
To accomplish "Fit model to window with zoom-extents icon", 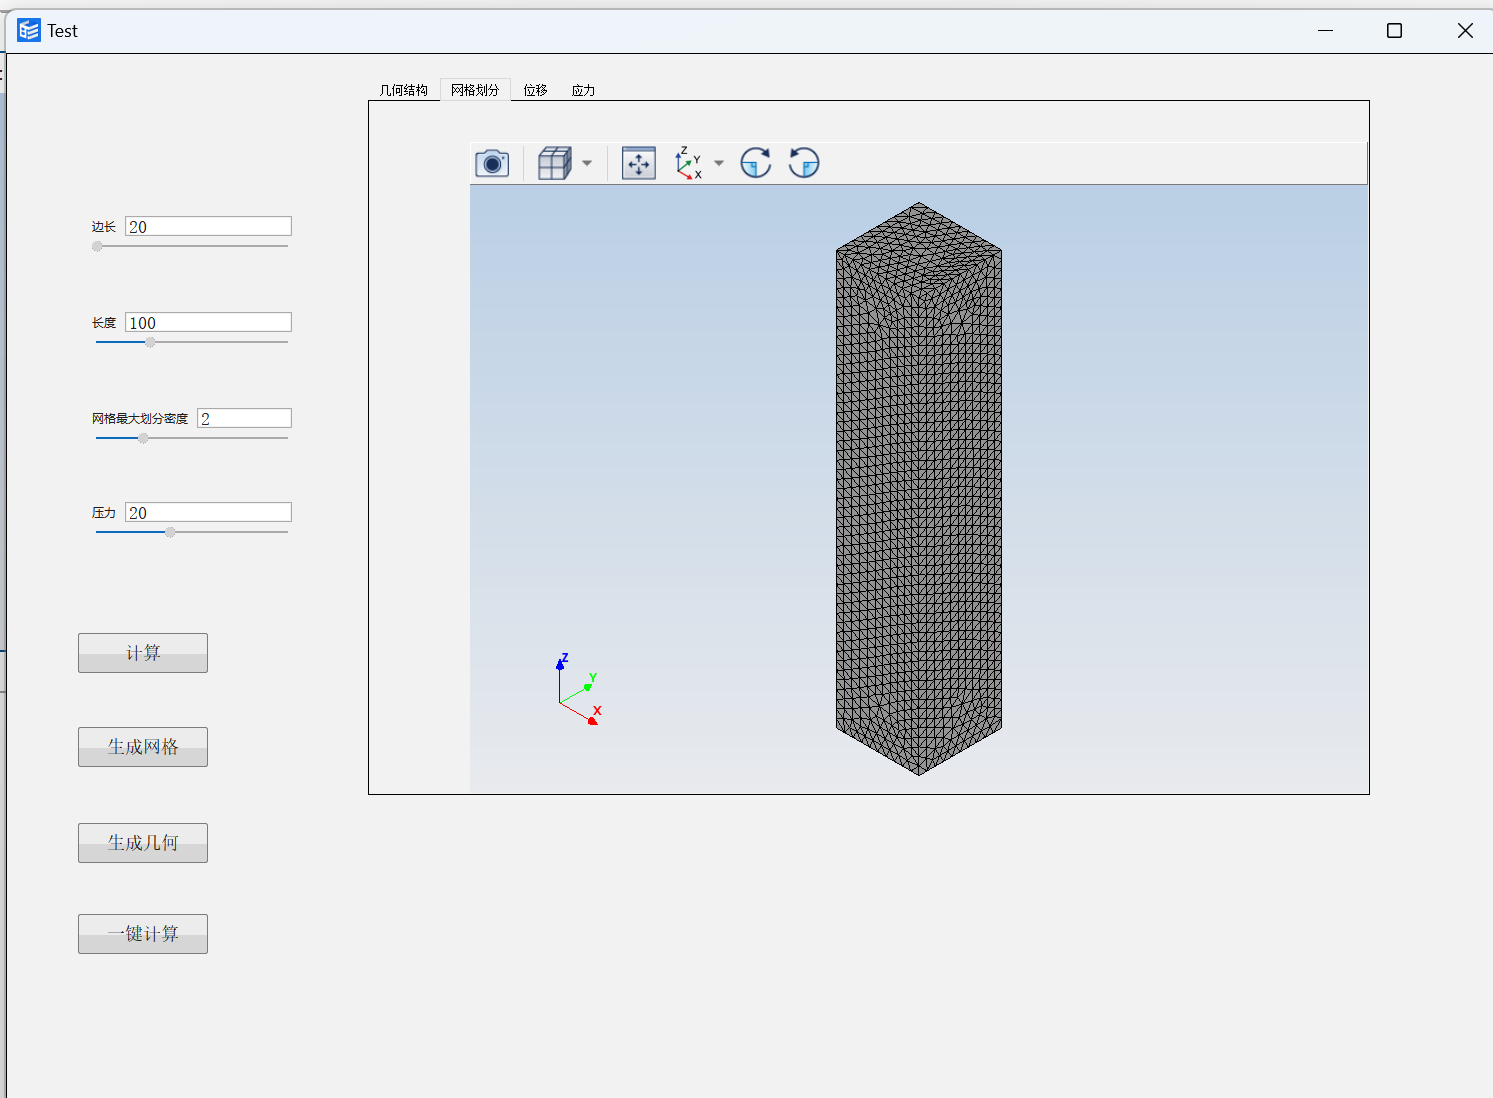I will pos(638,163).
